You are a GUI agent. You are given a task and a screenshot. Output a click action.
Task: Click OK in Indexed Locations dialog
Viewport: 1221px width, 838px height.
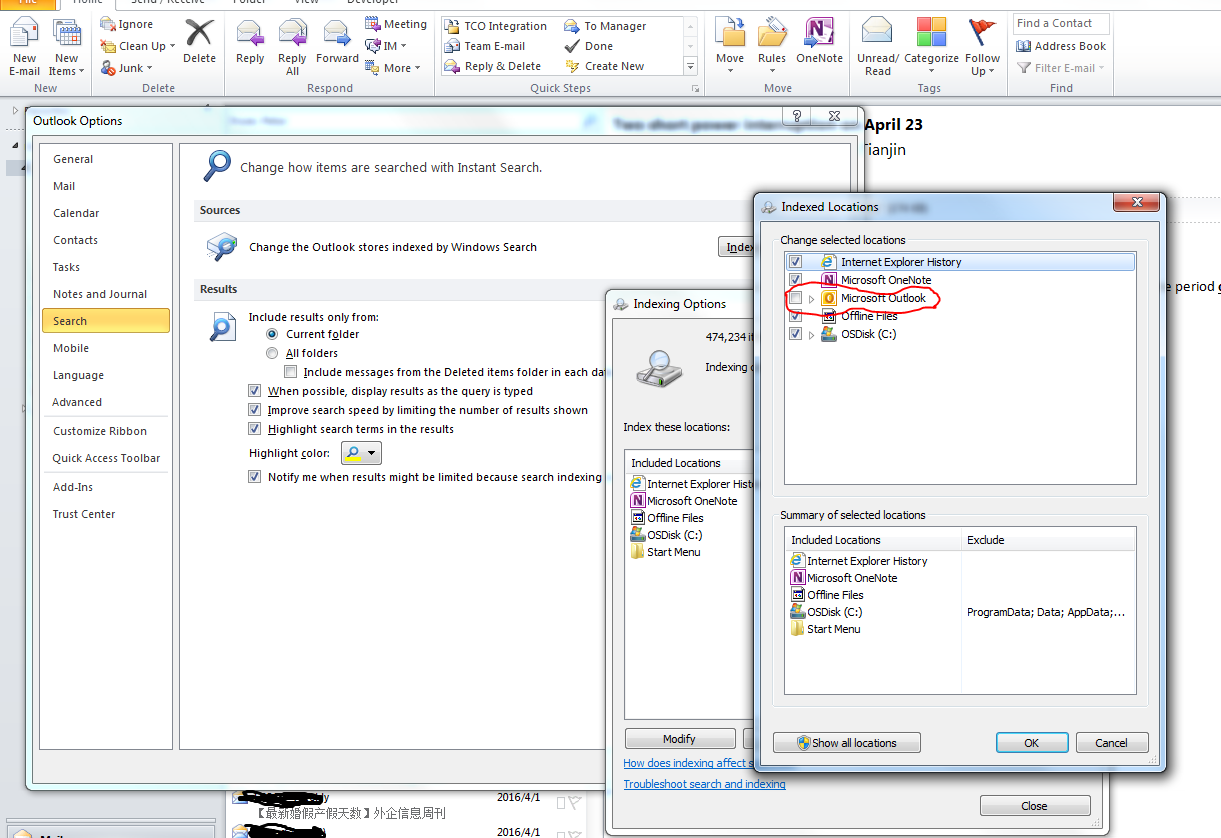pos(1031,743)
